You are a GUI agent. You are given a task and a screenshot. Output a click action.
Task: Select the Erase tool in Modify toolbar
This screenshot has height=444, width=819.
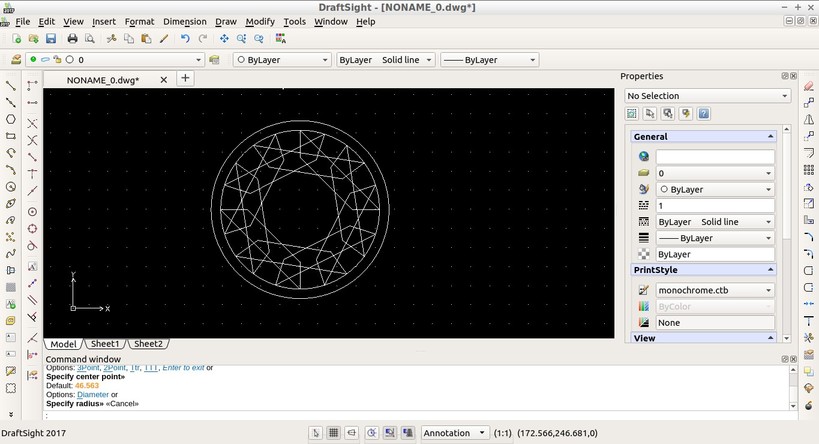click(809, 86)
